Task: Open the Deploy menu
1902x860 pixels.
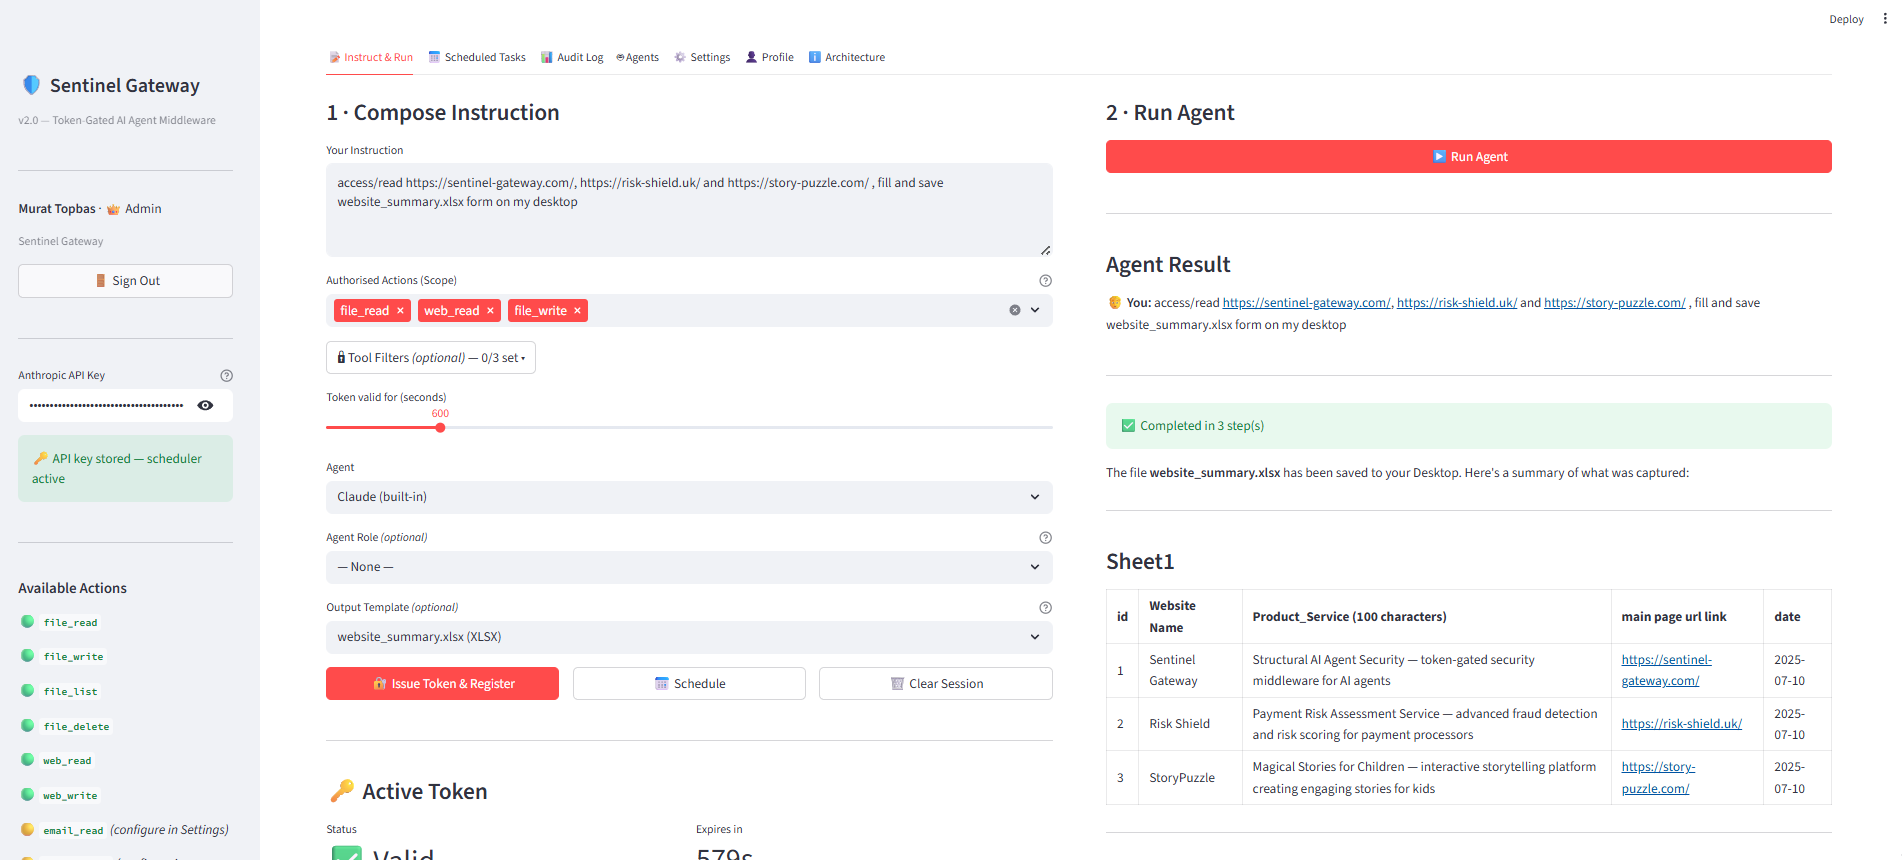Action: [1846, 19]
